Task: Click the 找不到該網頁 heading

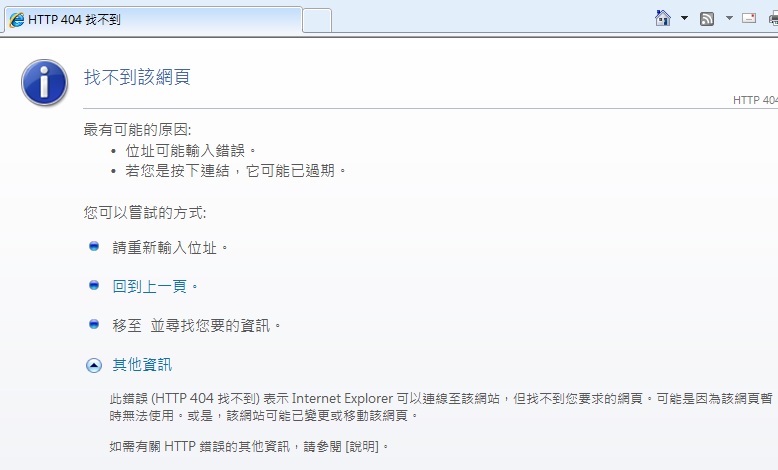Action: pyautogui.click(x=137, y=77)
